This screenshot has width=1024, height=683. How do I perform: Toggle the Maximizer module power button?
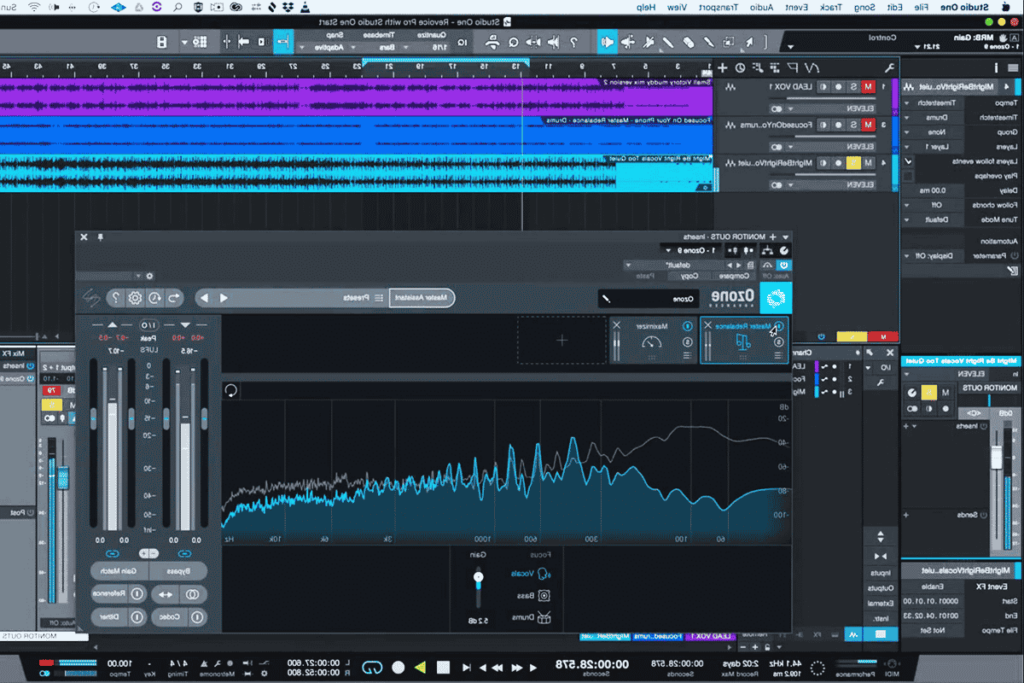(x=687, y=326)
